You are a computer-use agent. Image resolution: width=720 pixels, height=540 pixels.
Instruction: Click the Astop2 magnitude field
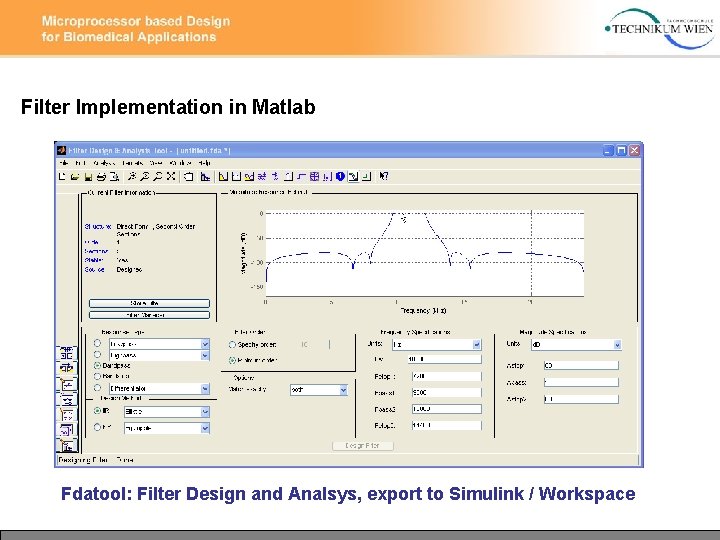pyautogui.click(x=581, y=399)
